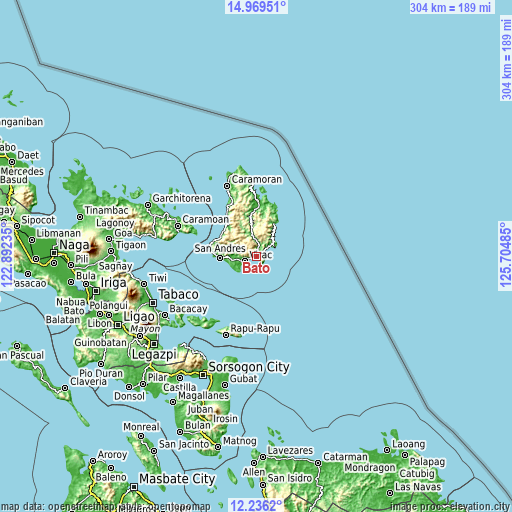
Task: Click the "Donsol" label
Action: point(129,396)
